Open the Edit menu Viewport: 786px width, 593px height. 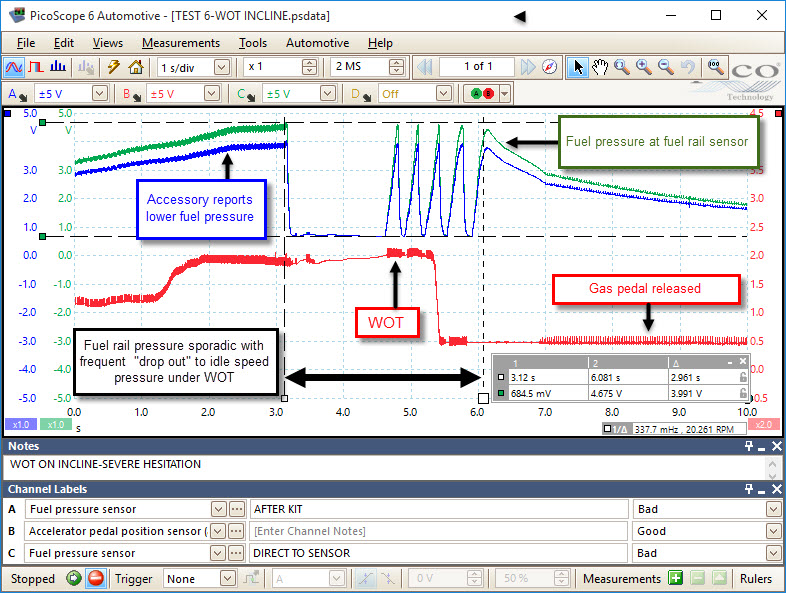[x=64, y=43]
